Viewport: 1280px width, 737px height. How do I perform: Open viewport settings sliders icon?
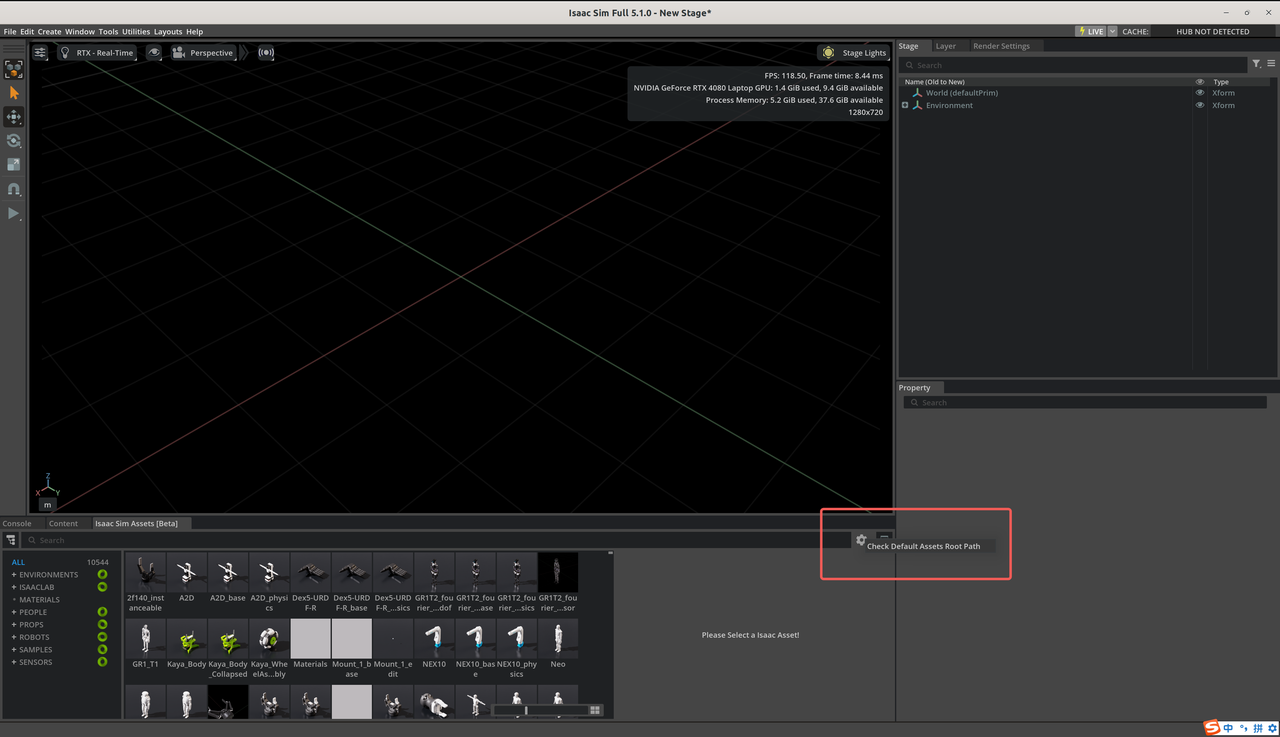pyautogui.click(x=40, y=52)
